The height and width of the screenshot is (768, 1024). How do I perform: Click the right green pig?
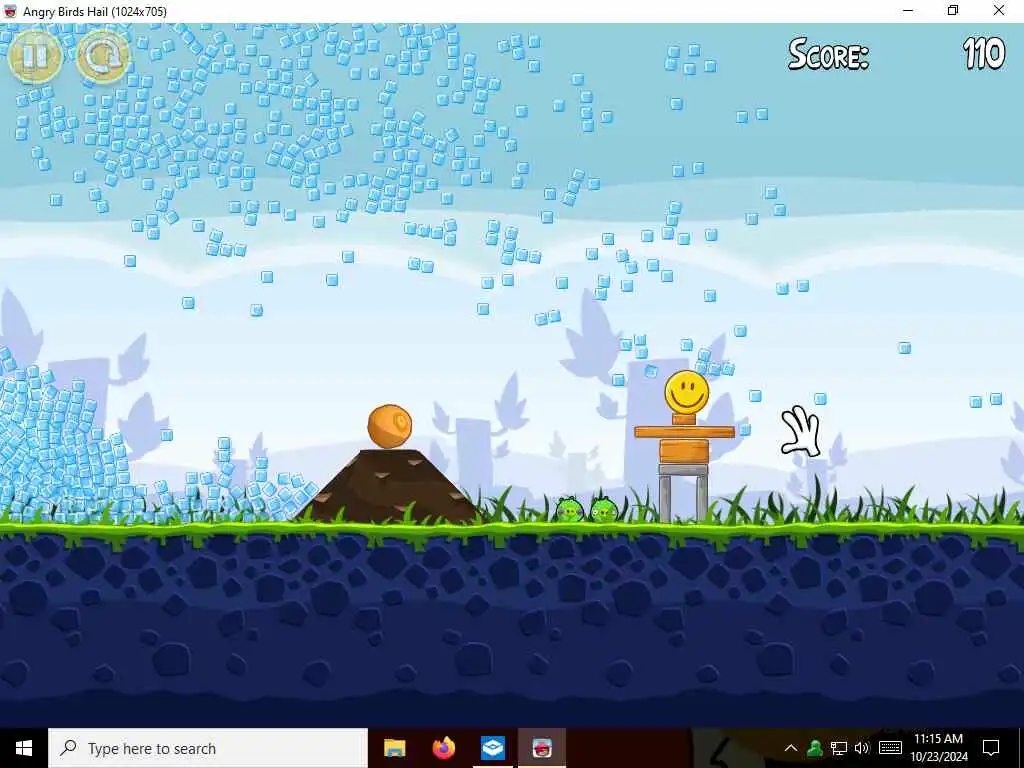click(x=604, y=509)
